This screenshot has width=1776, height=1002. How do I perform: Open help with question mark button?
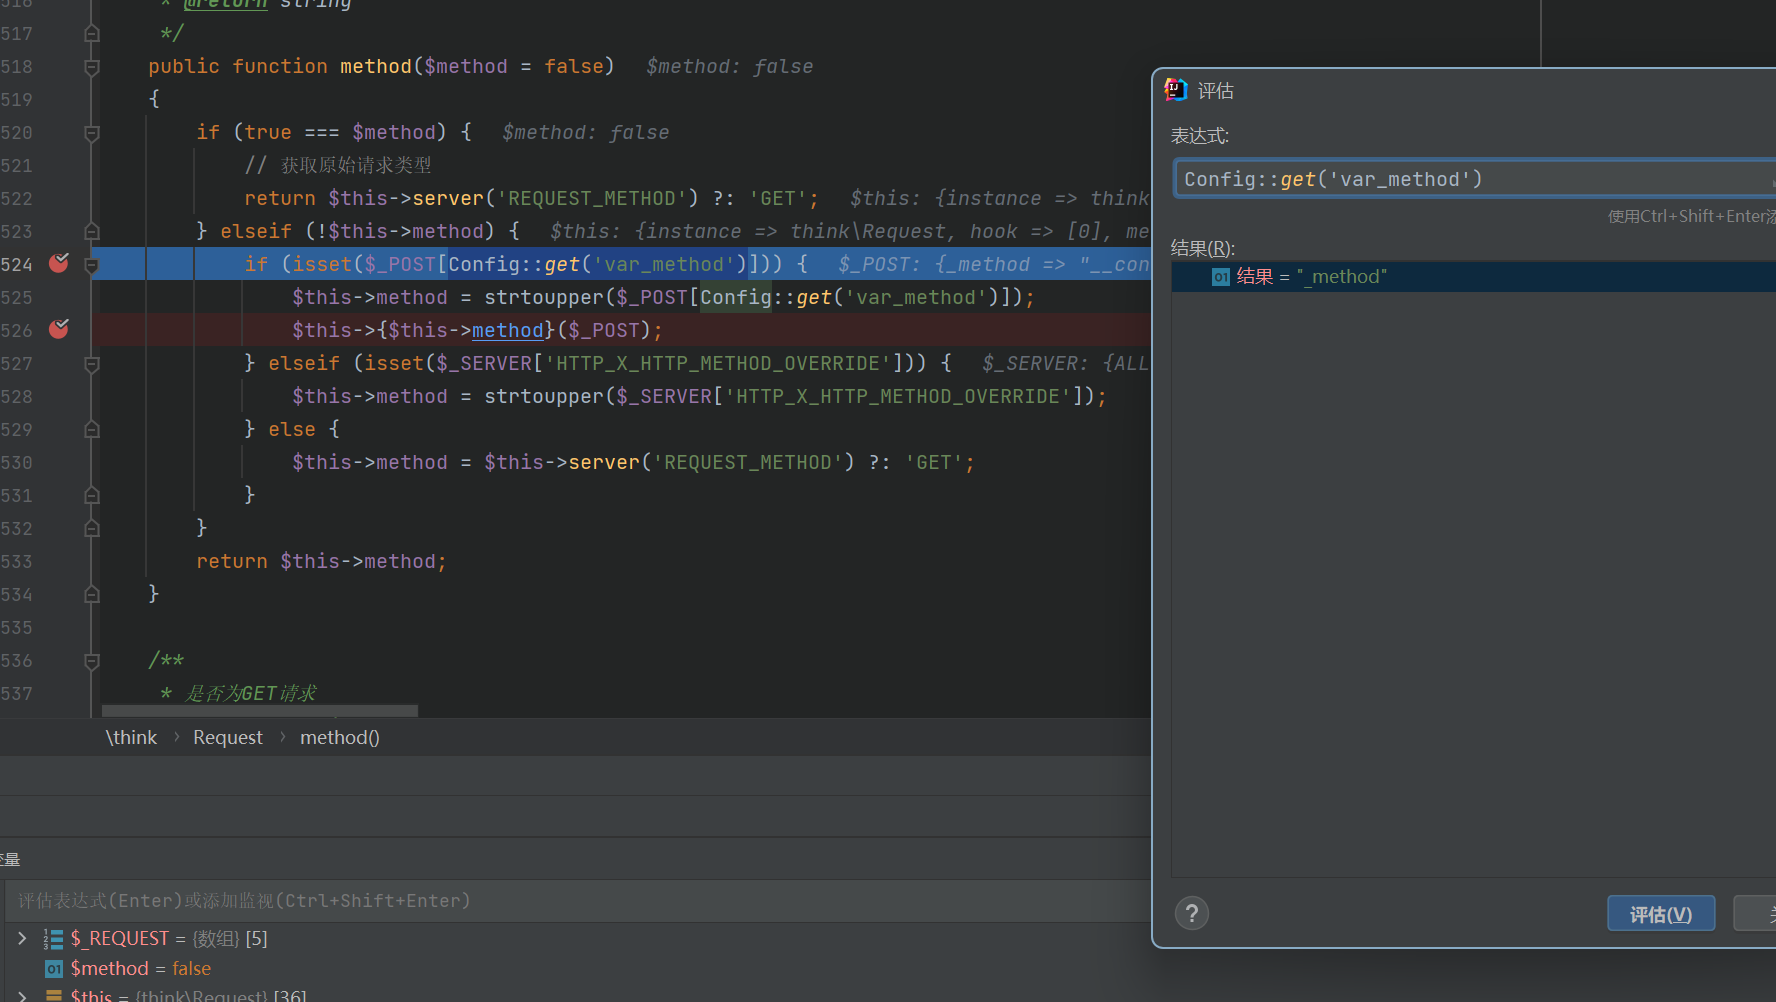click(x=1192, y=913)
